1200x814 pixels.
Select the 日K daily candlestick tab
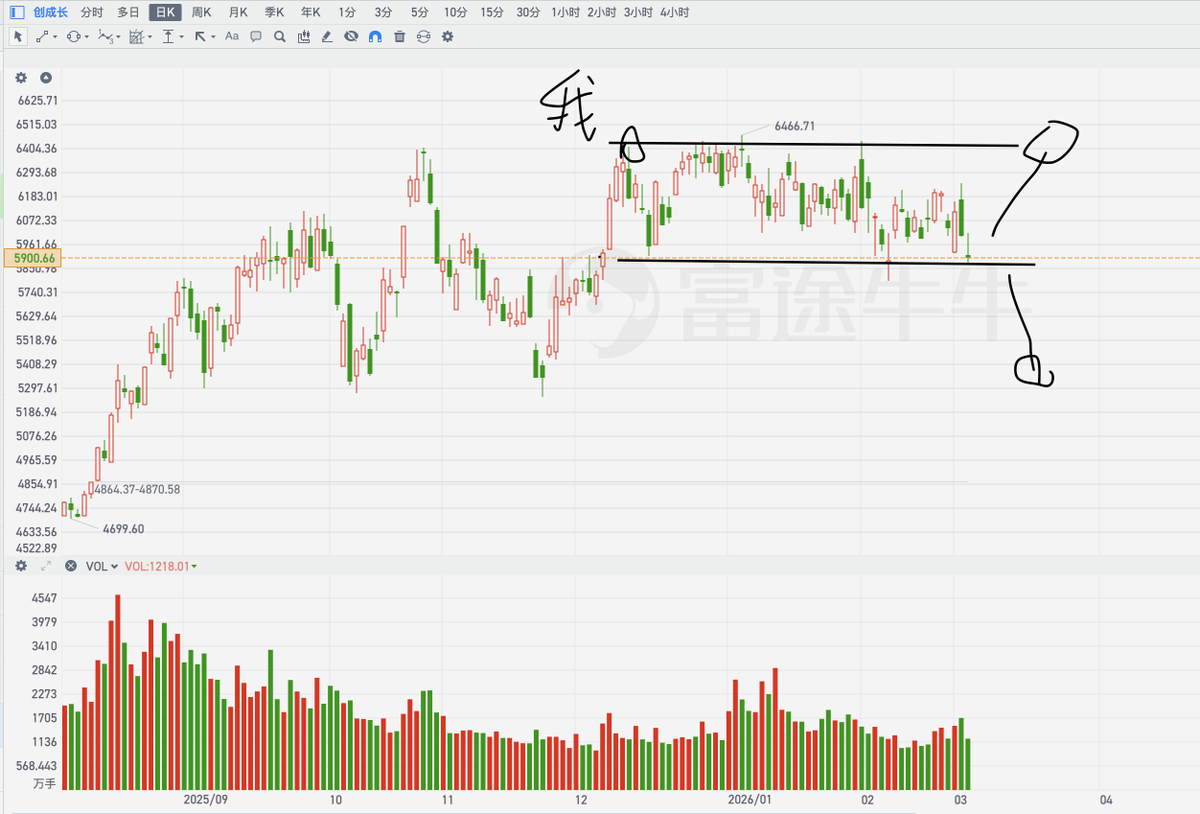click(x=165, y=12)
